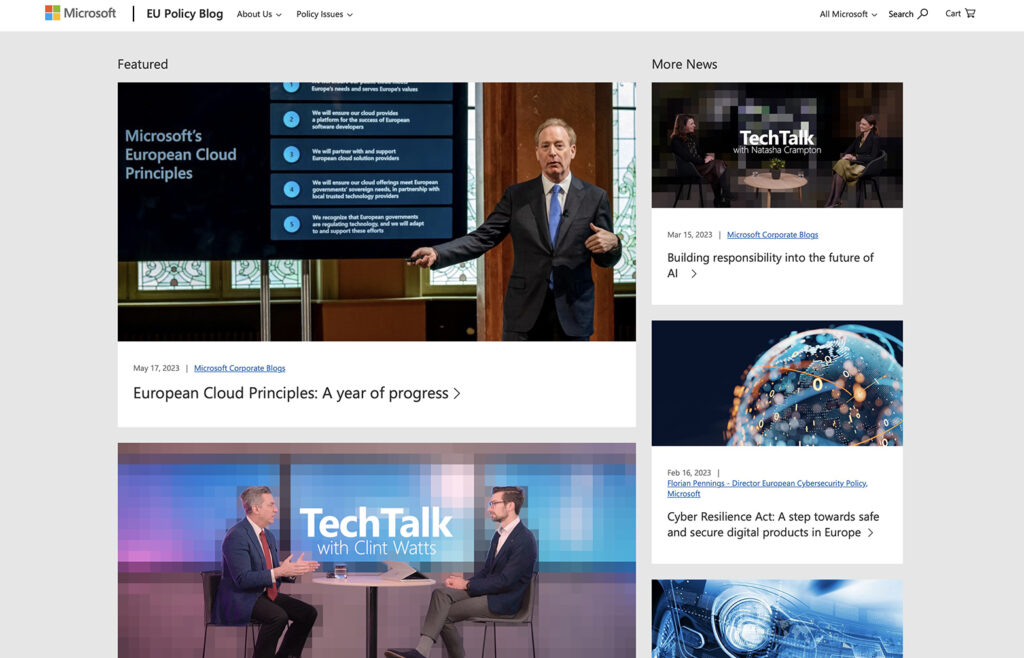Image resolution: width=1024 pixels, height=658 pixels.
Task: Open the All Microsoft dropdown
Action: pyautogui.click(x=848, y=14)
